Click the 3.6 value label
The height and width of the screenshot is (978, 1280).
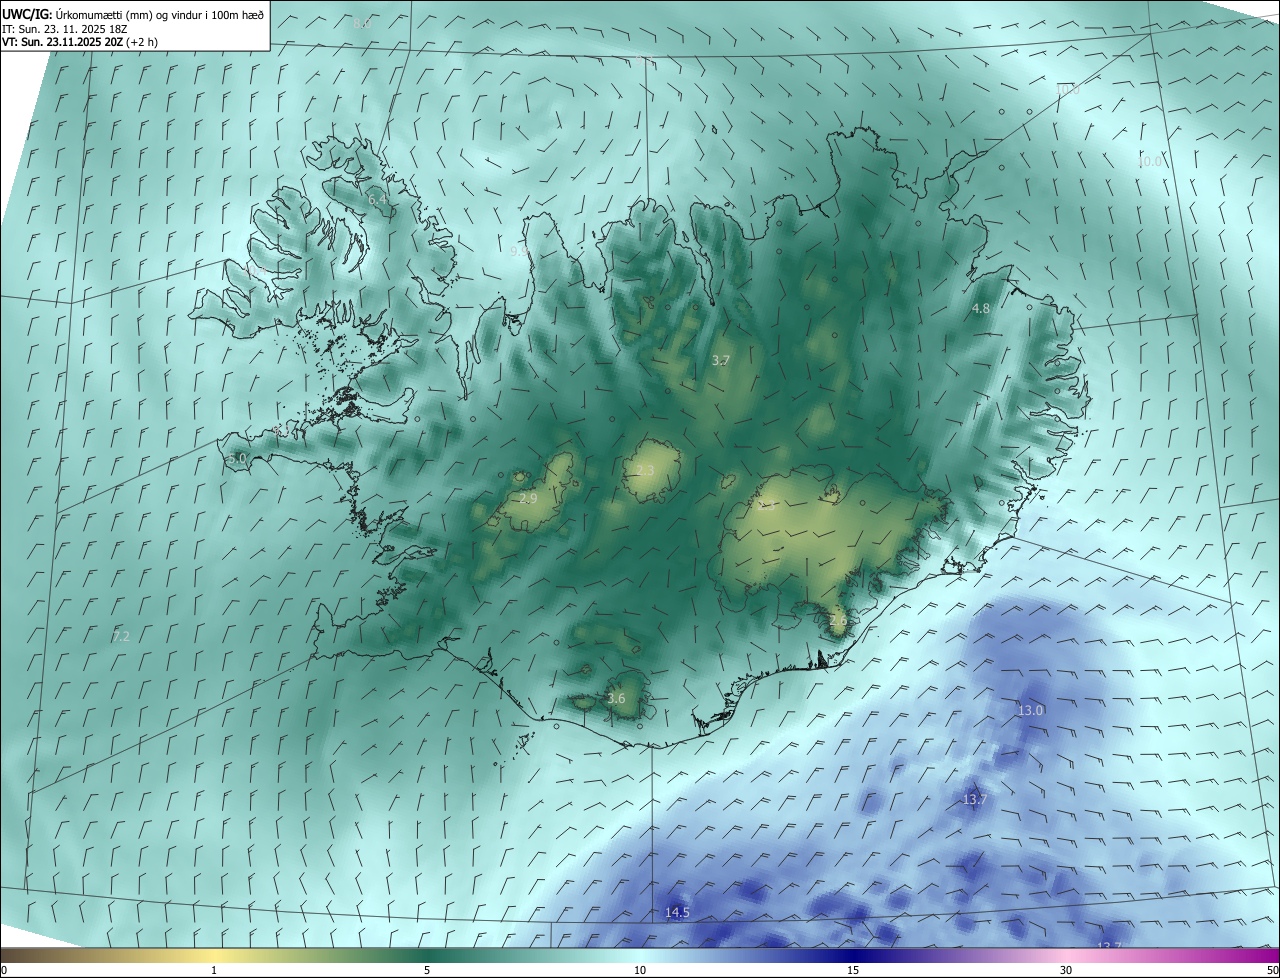(616, 698)
